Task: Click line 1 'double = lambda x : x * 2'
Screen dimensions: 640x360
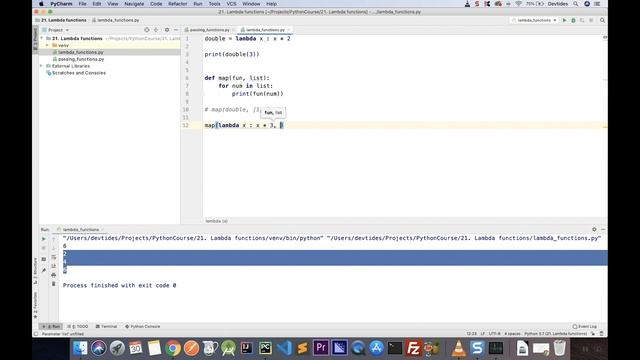Action: [247, 38]
